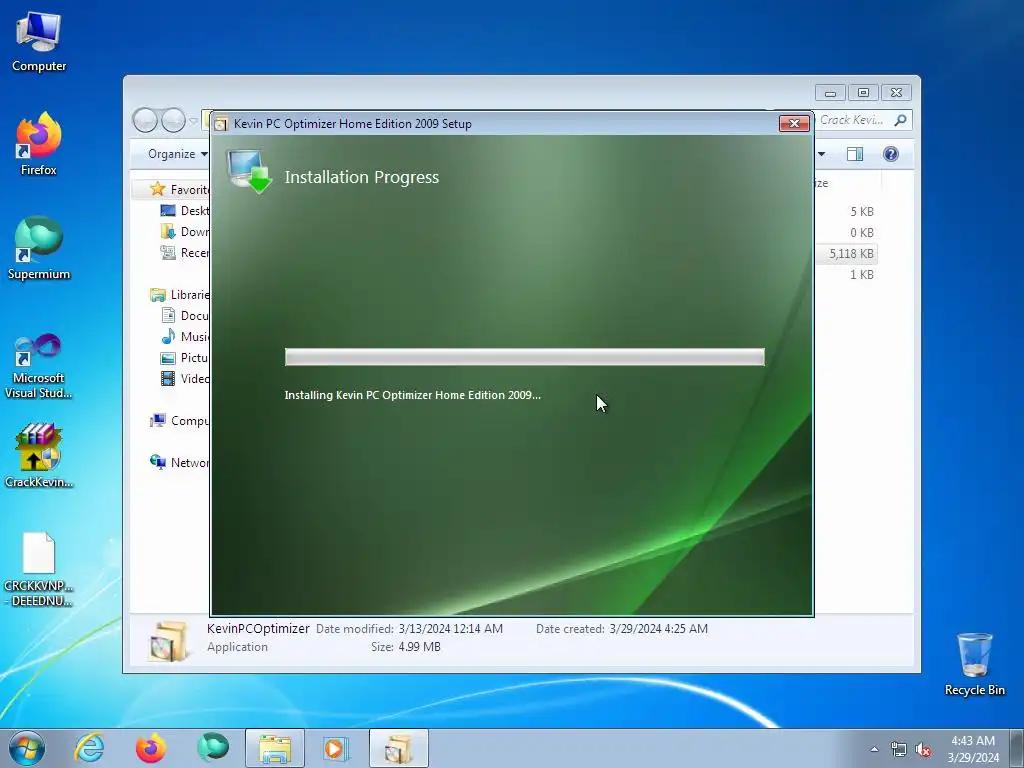Open recent pages dropdown in Explorer
This screenshot has width=1024, height=768.
193,121
